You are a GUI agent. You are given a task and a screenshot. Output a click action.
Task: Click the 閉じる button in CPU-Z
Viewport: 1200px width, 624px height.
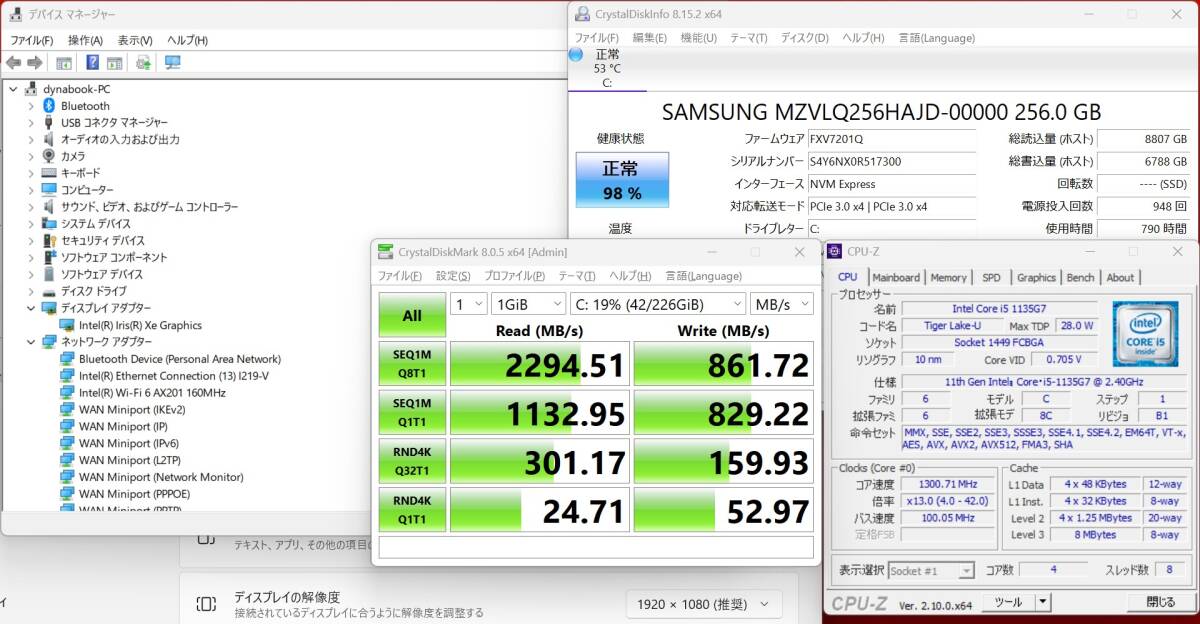point(1161,602)
